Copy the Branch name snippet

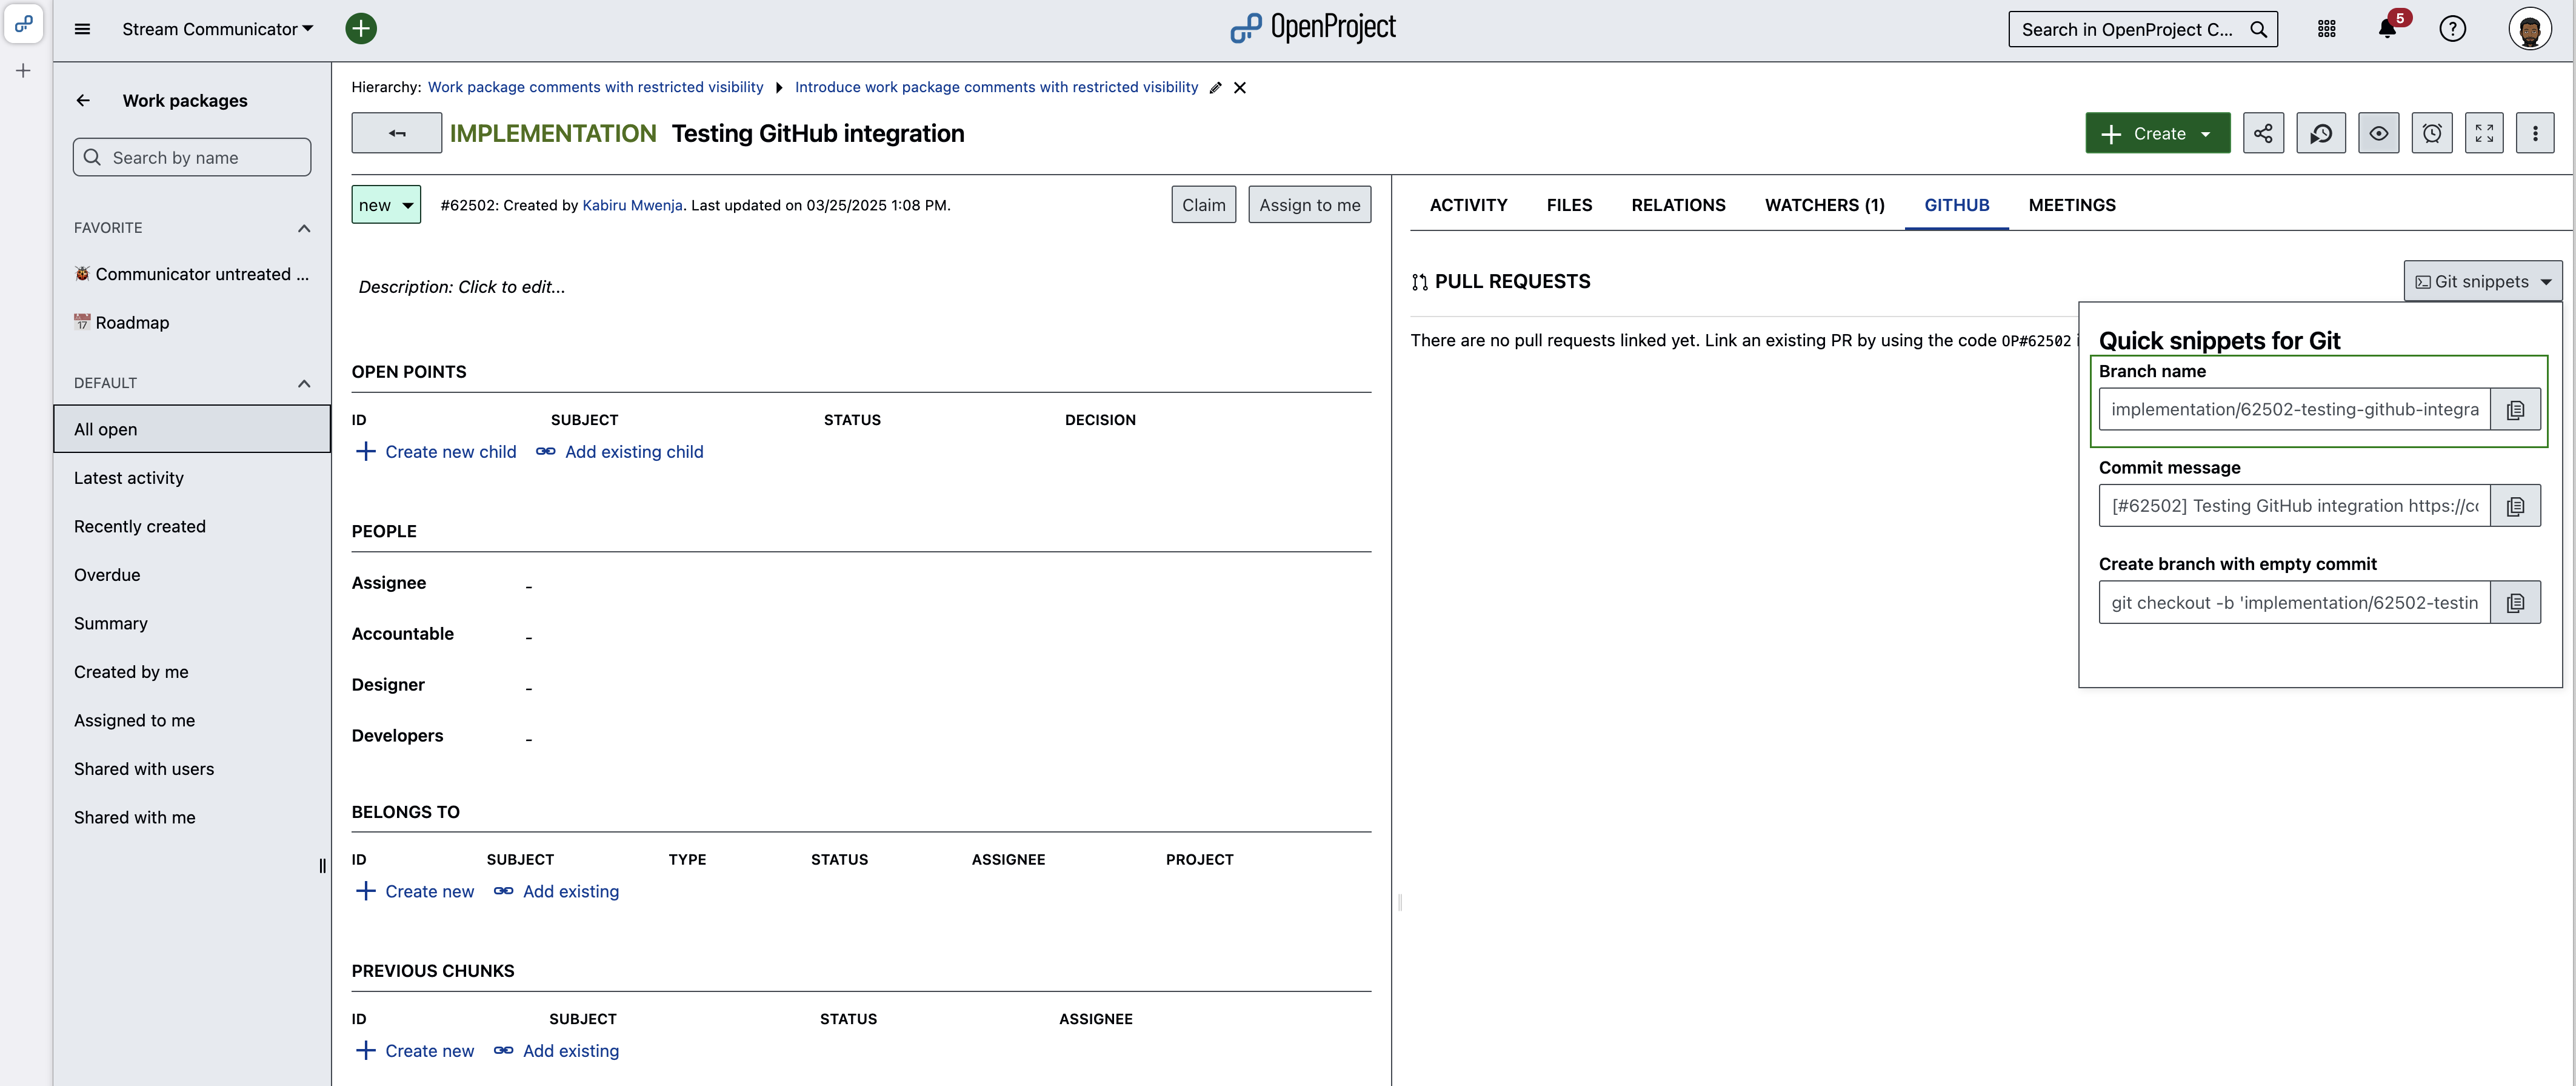[2515, 410]
